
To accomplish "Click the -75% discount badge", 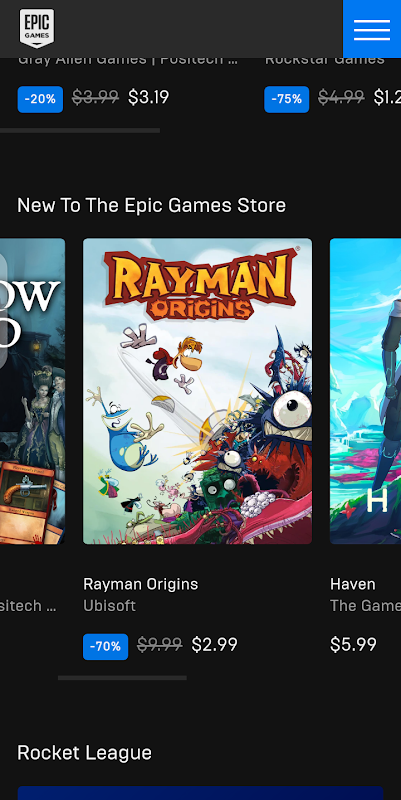I will [x=286, y=99].
